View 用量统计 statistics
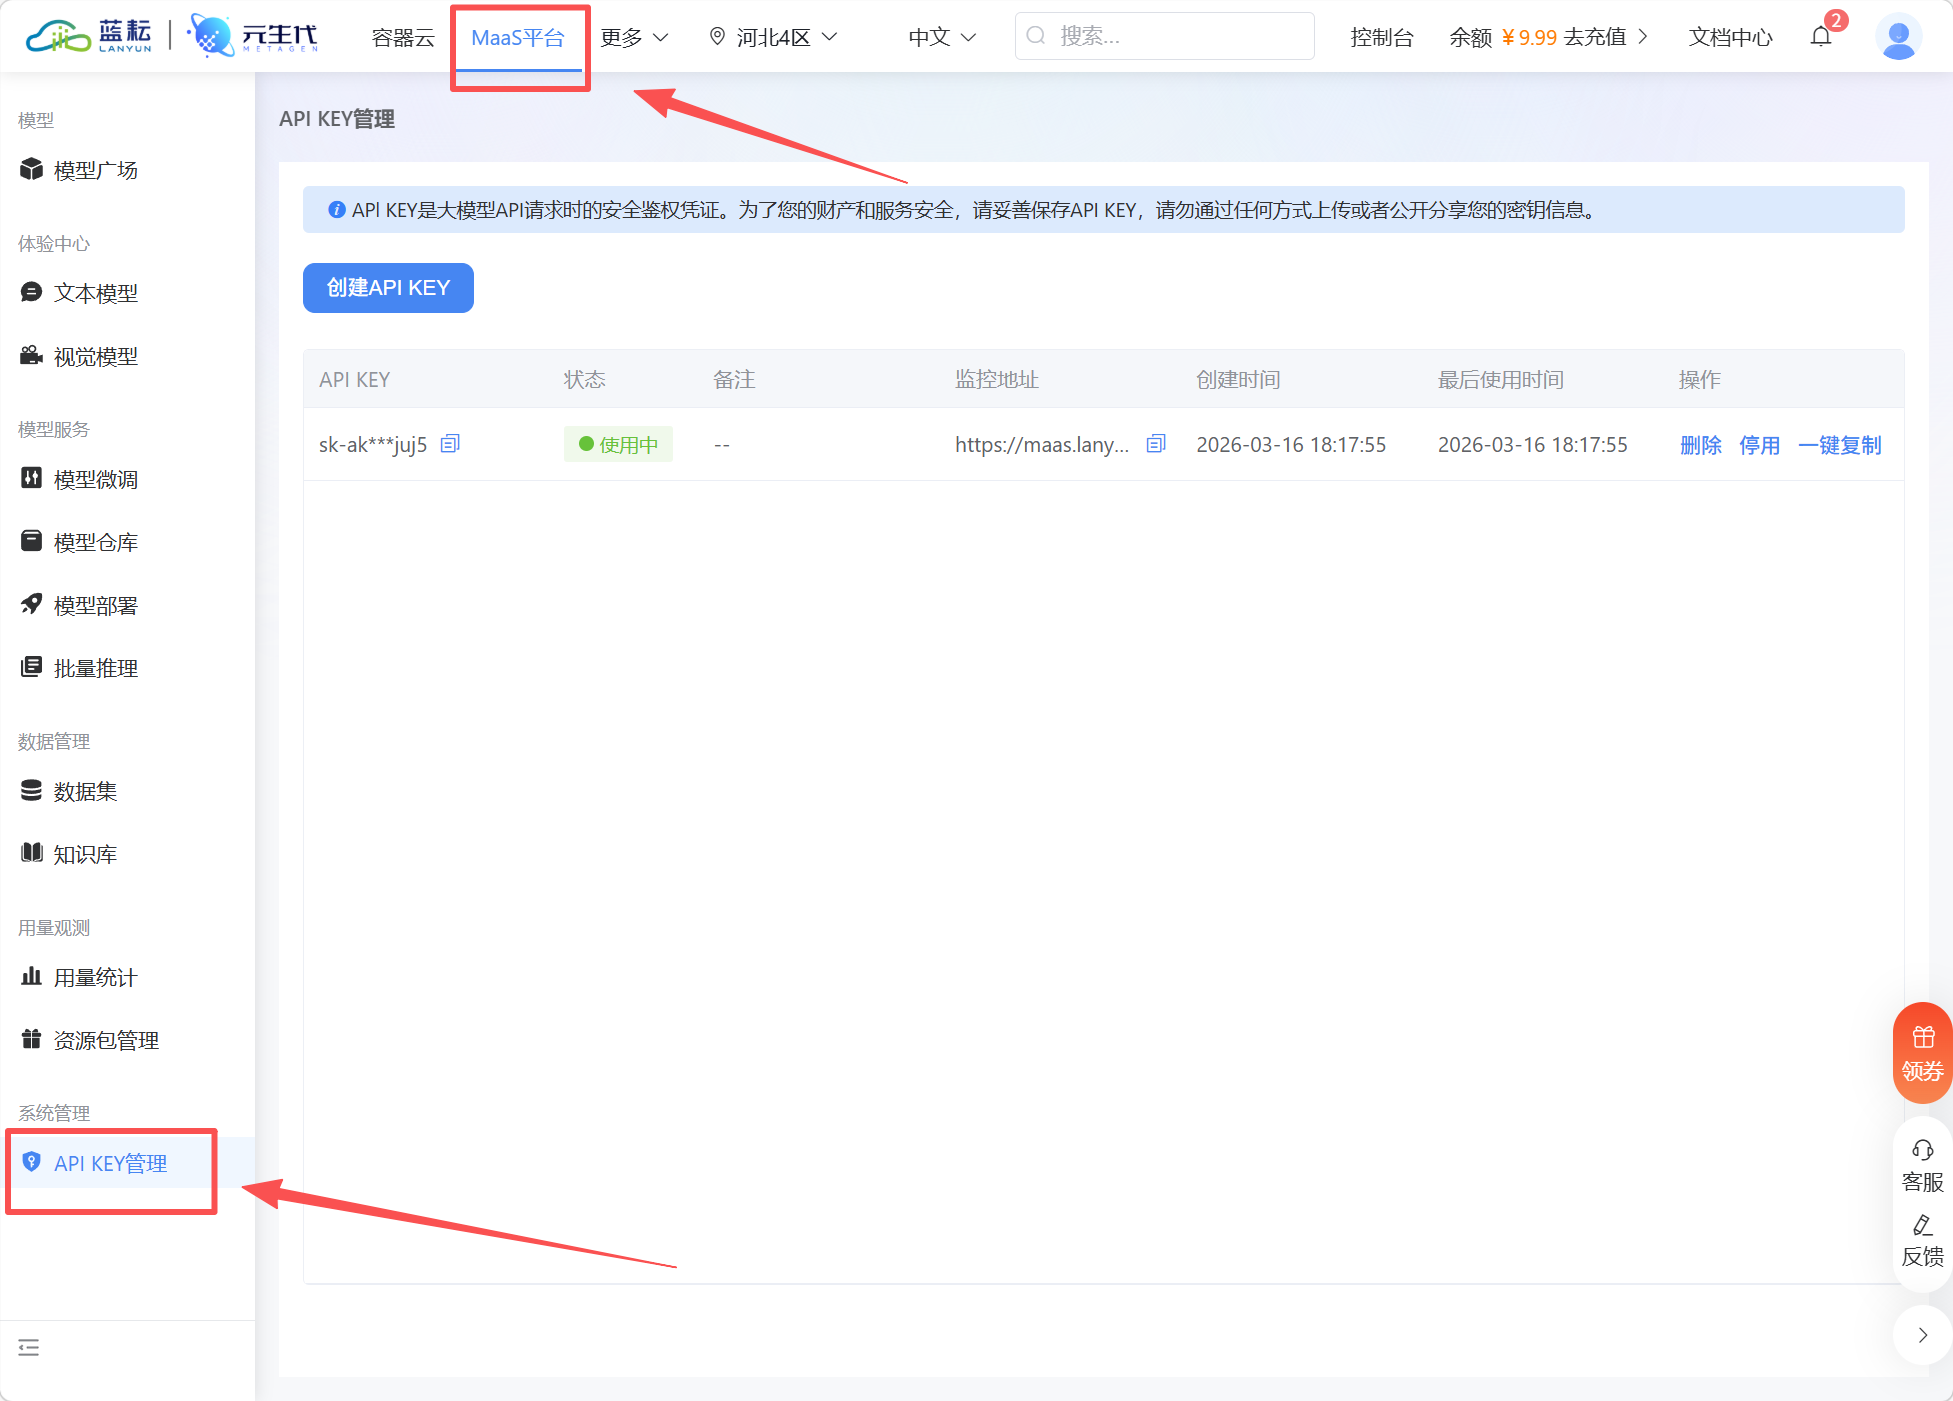 (95, 977)
